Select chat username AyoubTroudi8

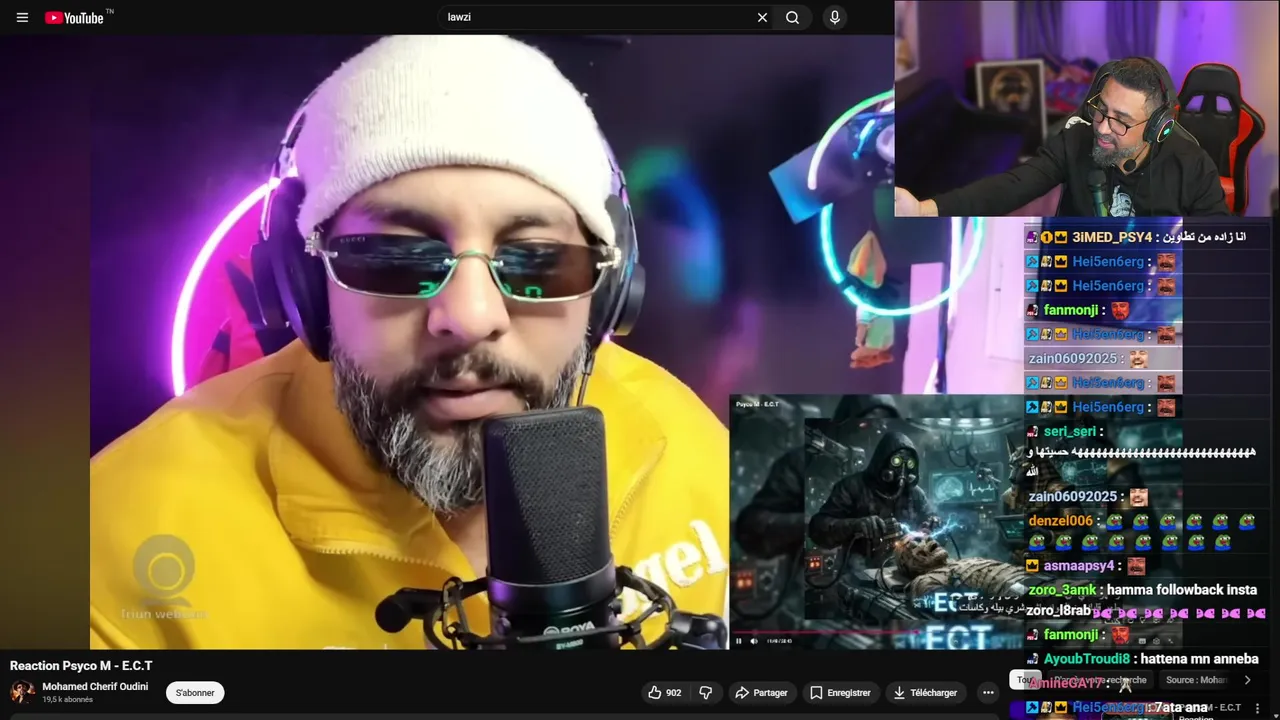(1086, 659)
